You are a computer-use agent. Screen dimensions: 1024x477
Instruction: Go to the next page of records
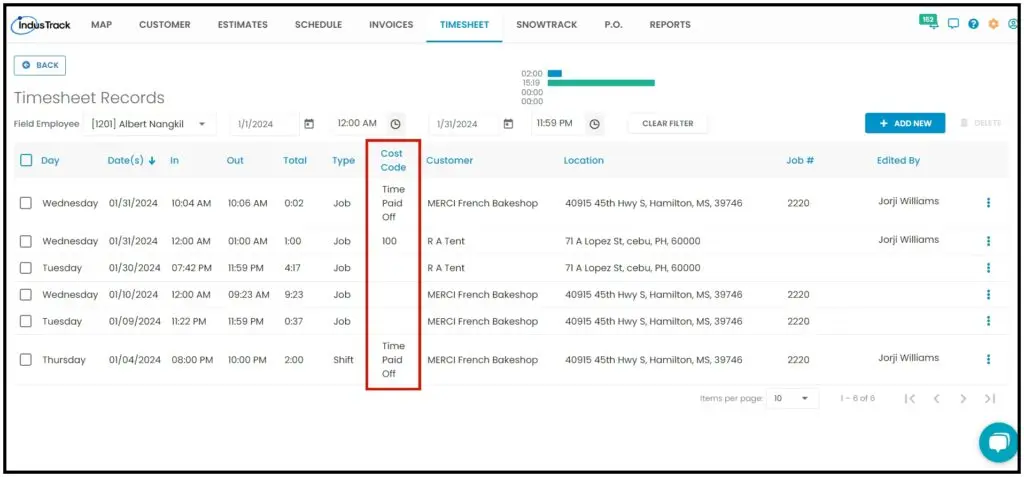(x=963, y=399)
